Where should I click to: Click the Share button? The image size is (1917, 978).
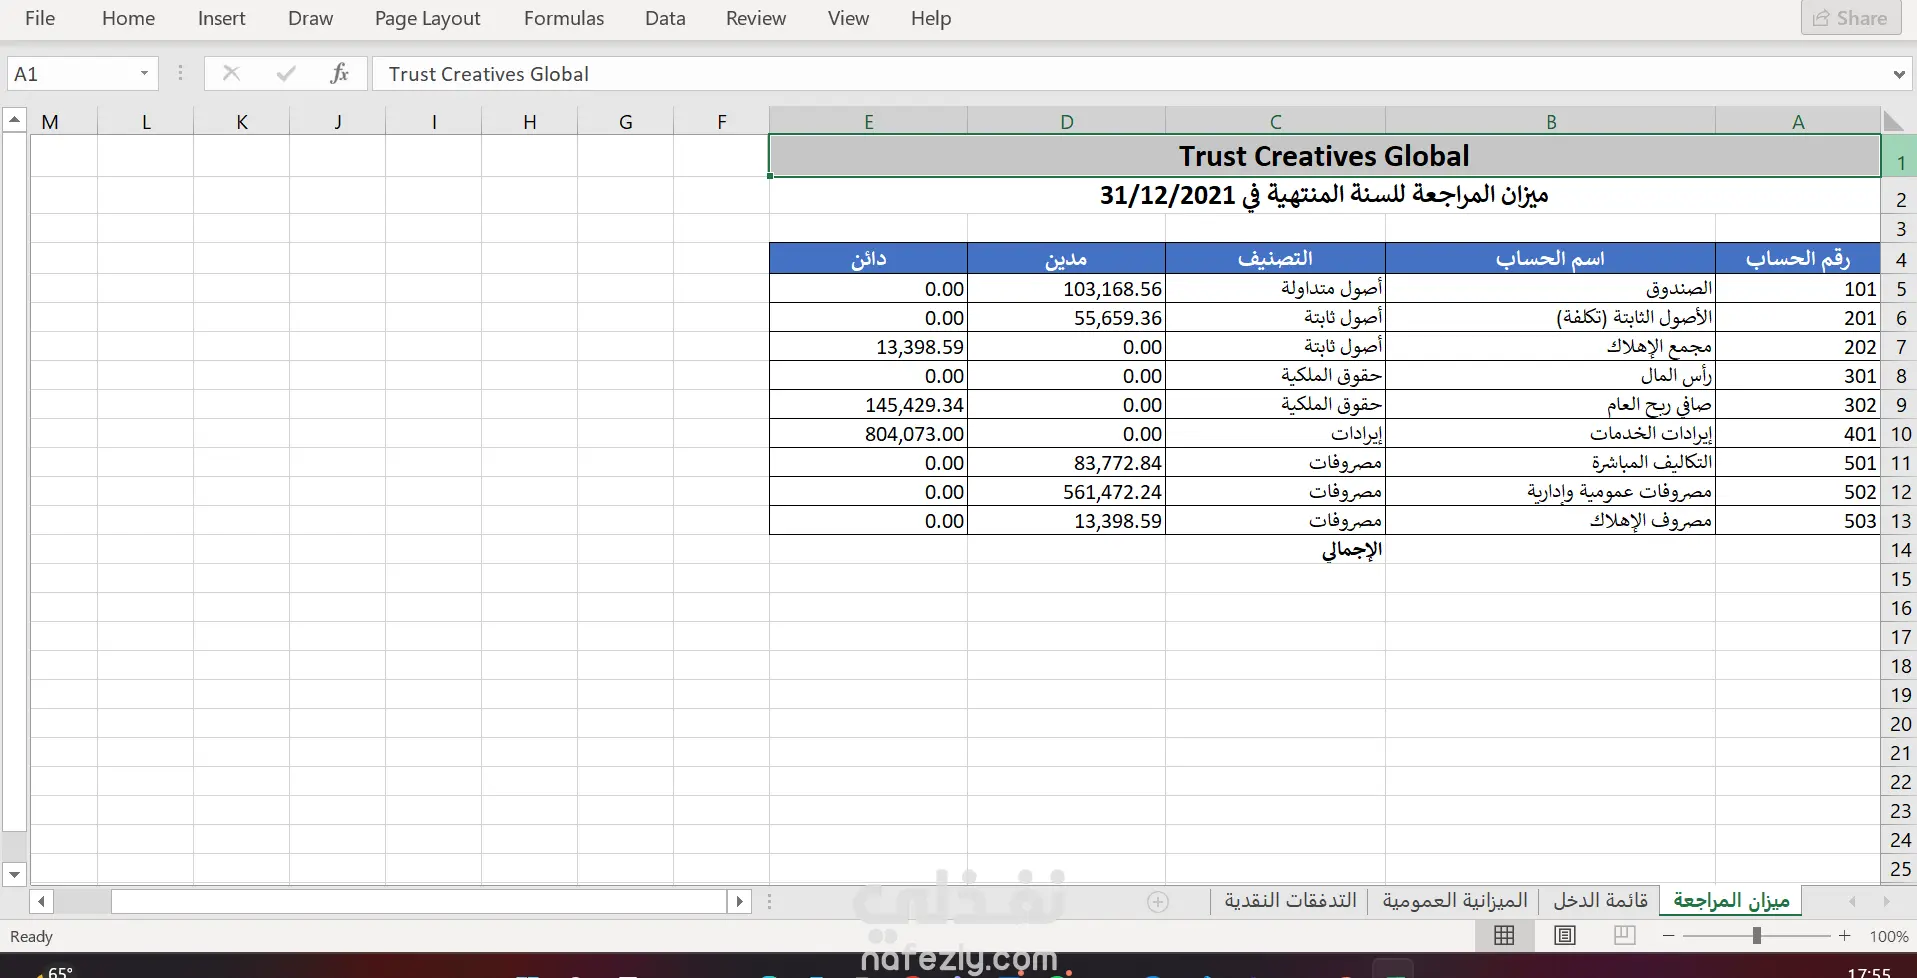click(x=1850, y=18)
